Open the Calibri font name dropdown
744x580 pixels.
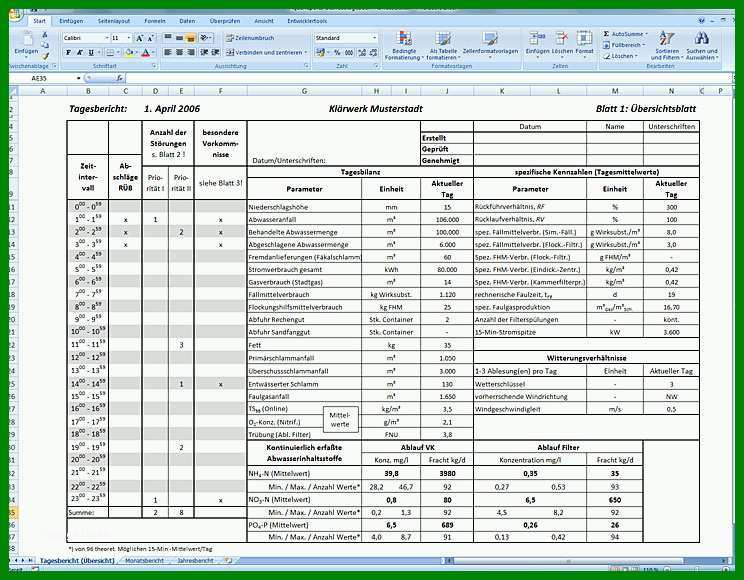pos(106,38)
